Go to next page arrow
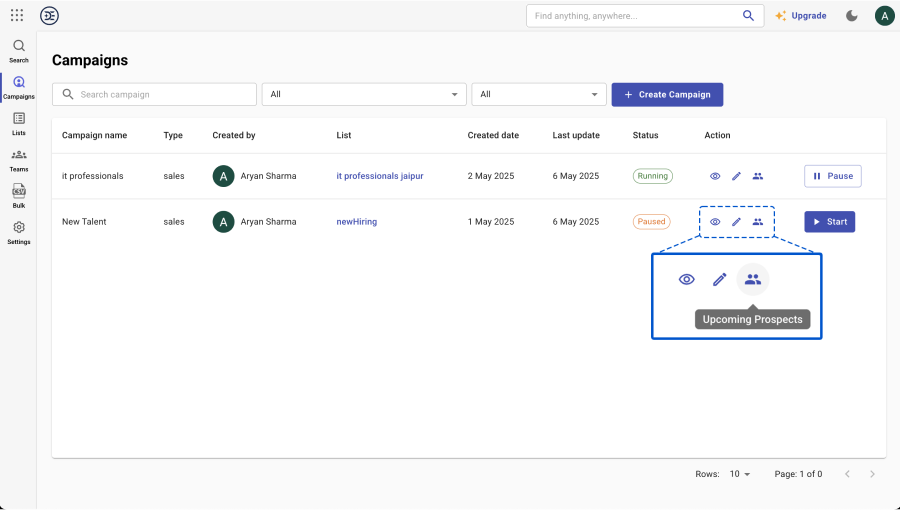Image resolution: width=900 pixels, height=510 pixels. [x=872, y=474]
